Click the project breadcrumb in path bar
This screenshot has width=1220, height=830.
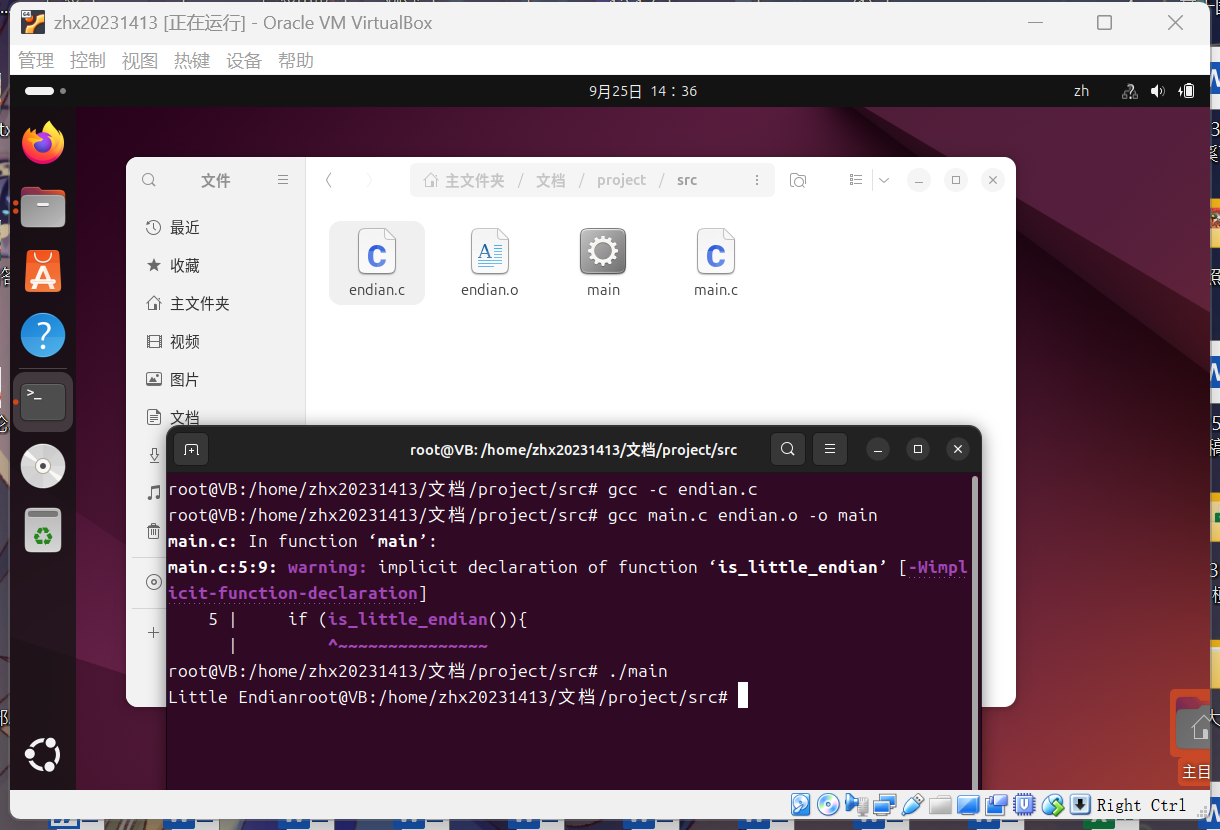[621, 180]
